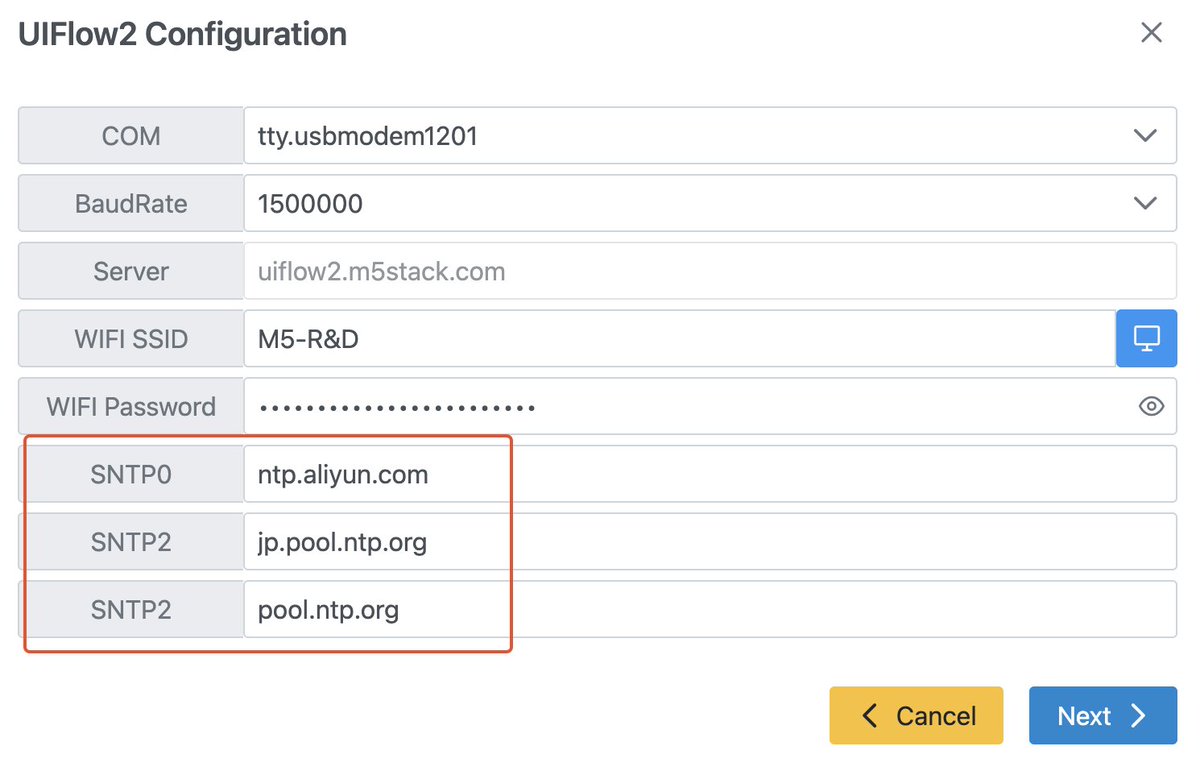
Task: Reveal the WIFI Password with the eye icon
Action: (1150, 406)
